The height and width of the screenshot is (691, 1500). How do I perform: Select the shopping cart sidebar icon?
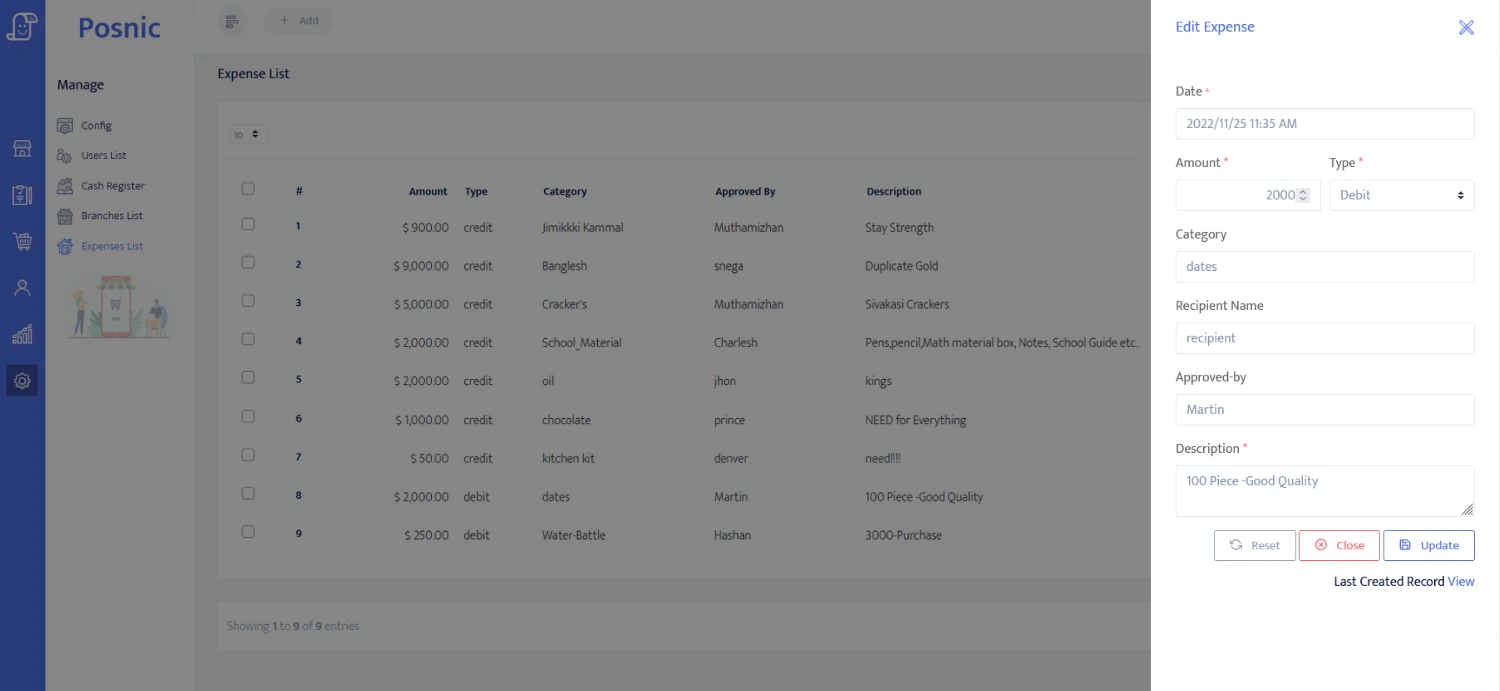tap(22, 241)
